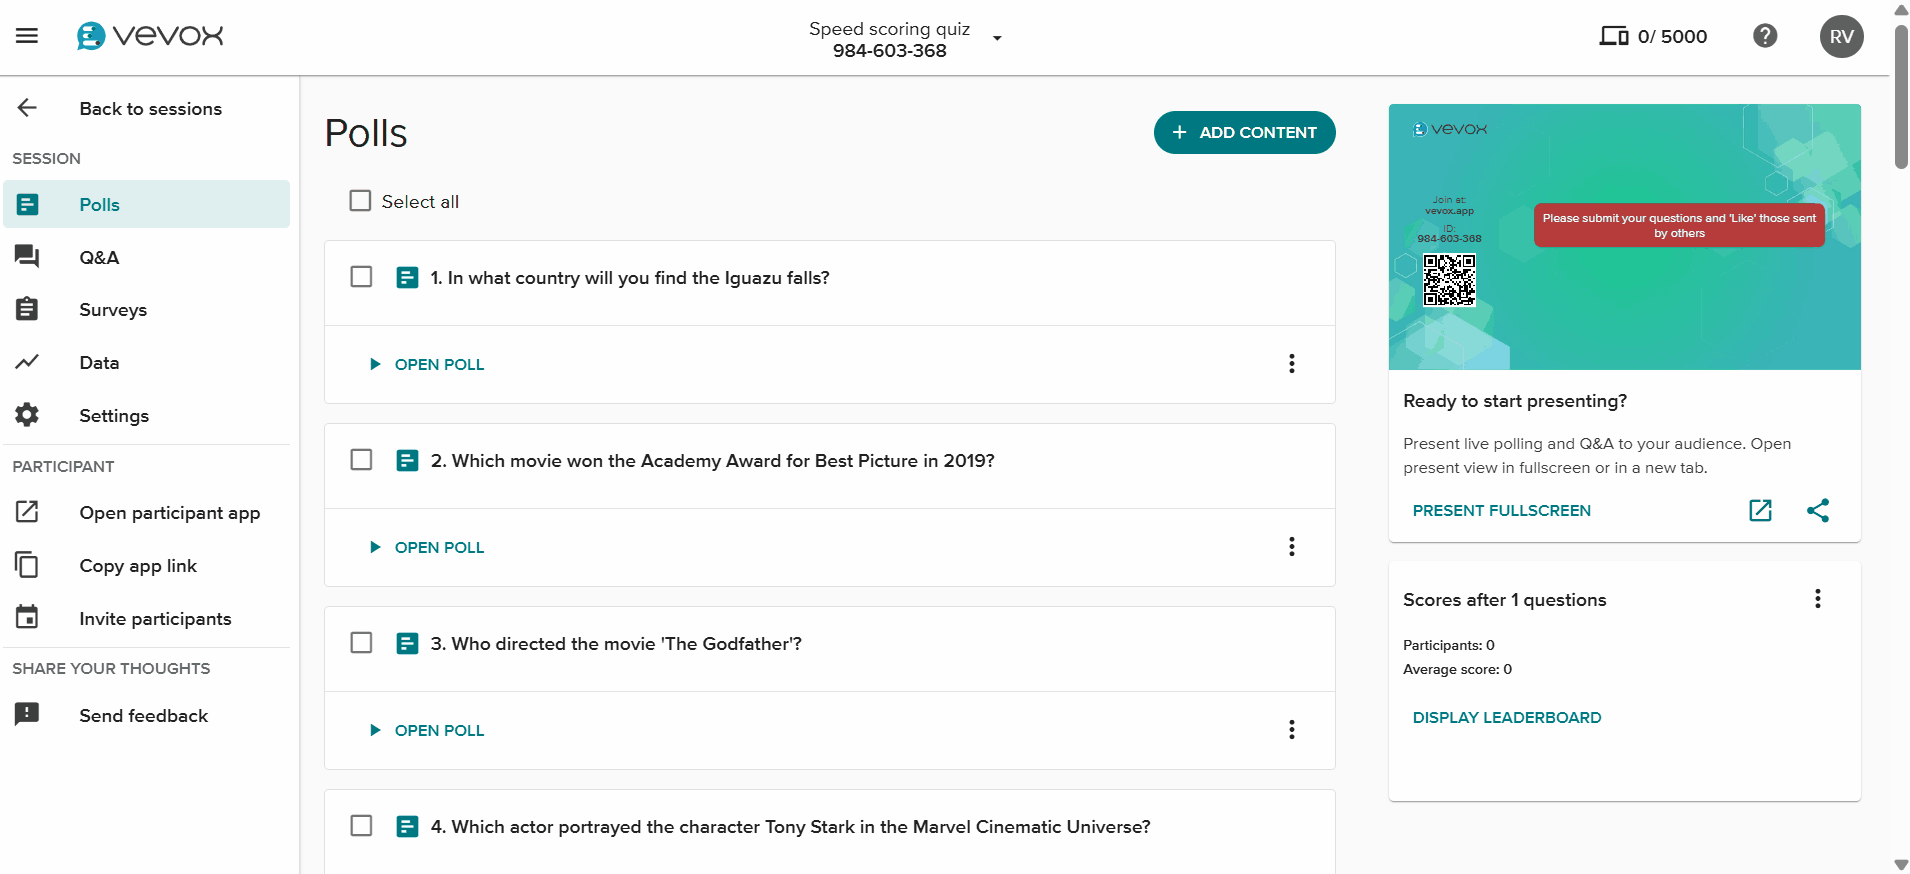Open the Surveys section

[147, 310]
